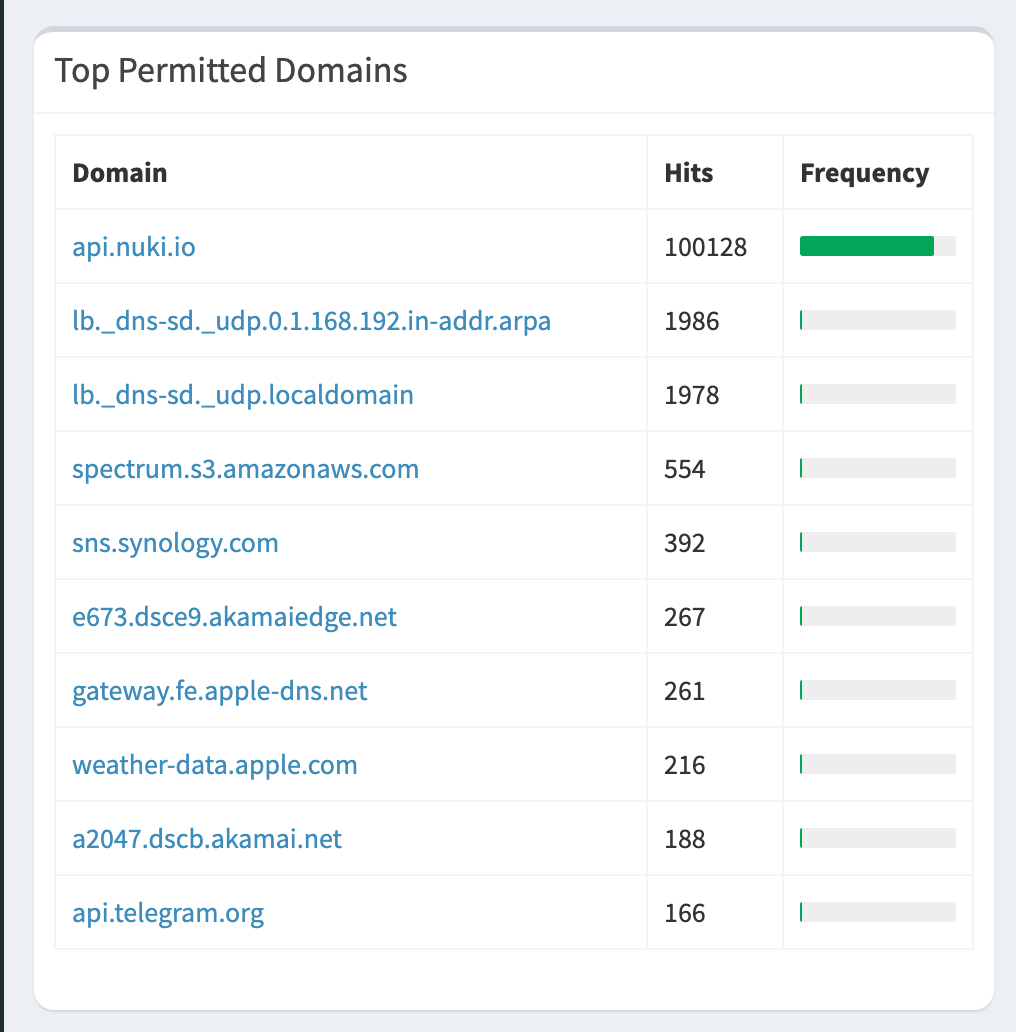
Task: Click the frequency bar for sns.synology.com
Action: [x=878, y=542]
